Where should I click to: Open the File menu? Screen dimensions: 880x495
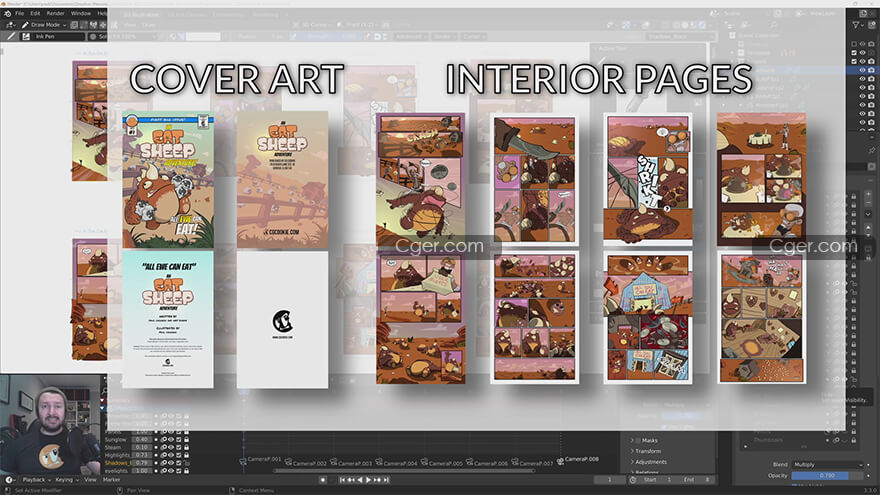pyautogui.click(x=19, y=13)
